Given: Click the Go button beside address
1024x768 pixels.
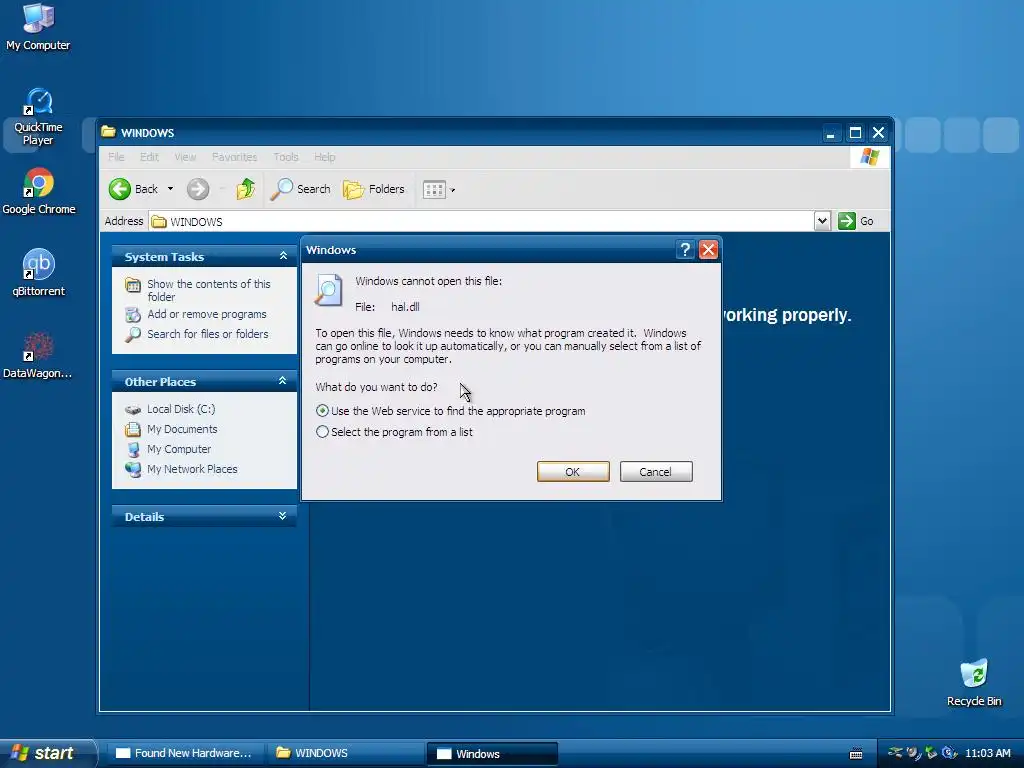Looking at the screenshot, I should coord(856,221).
